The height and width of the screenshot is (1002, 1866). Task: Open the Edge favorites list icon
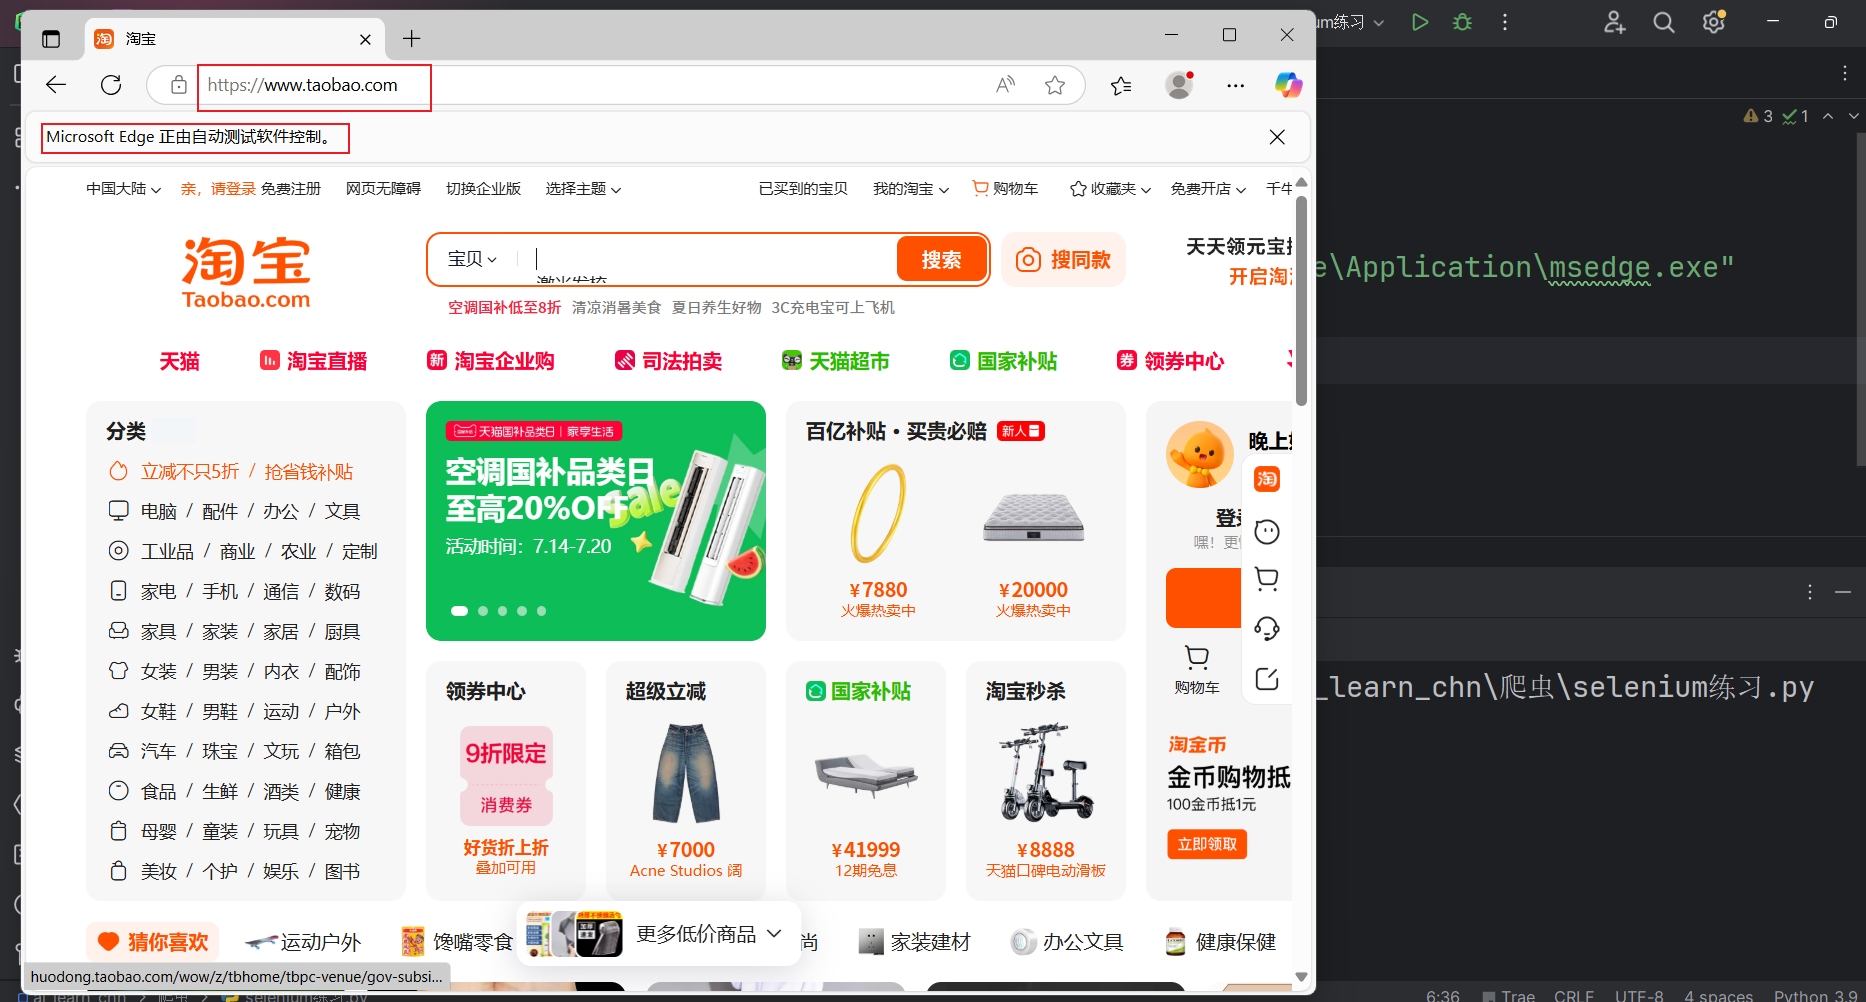(x=1121, y=85)
